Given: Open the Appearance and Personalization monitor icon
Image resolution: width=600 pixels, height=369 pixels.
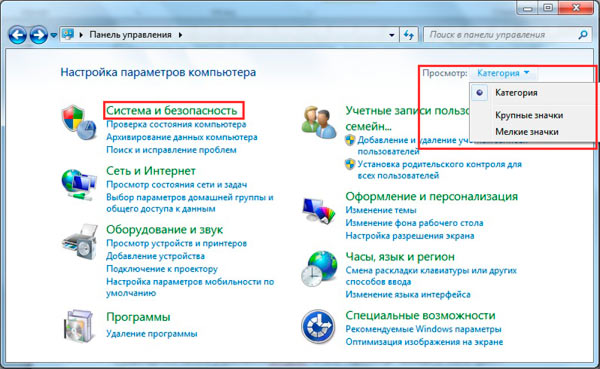Looking at the screenshot, I should point(318,210).
